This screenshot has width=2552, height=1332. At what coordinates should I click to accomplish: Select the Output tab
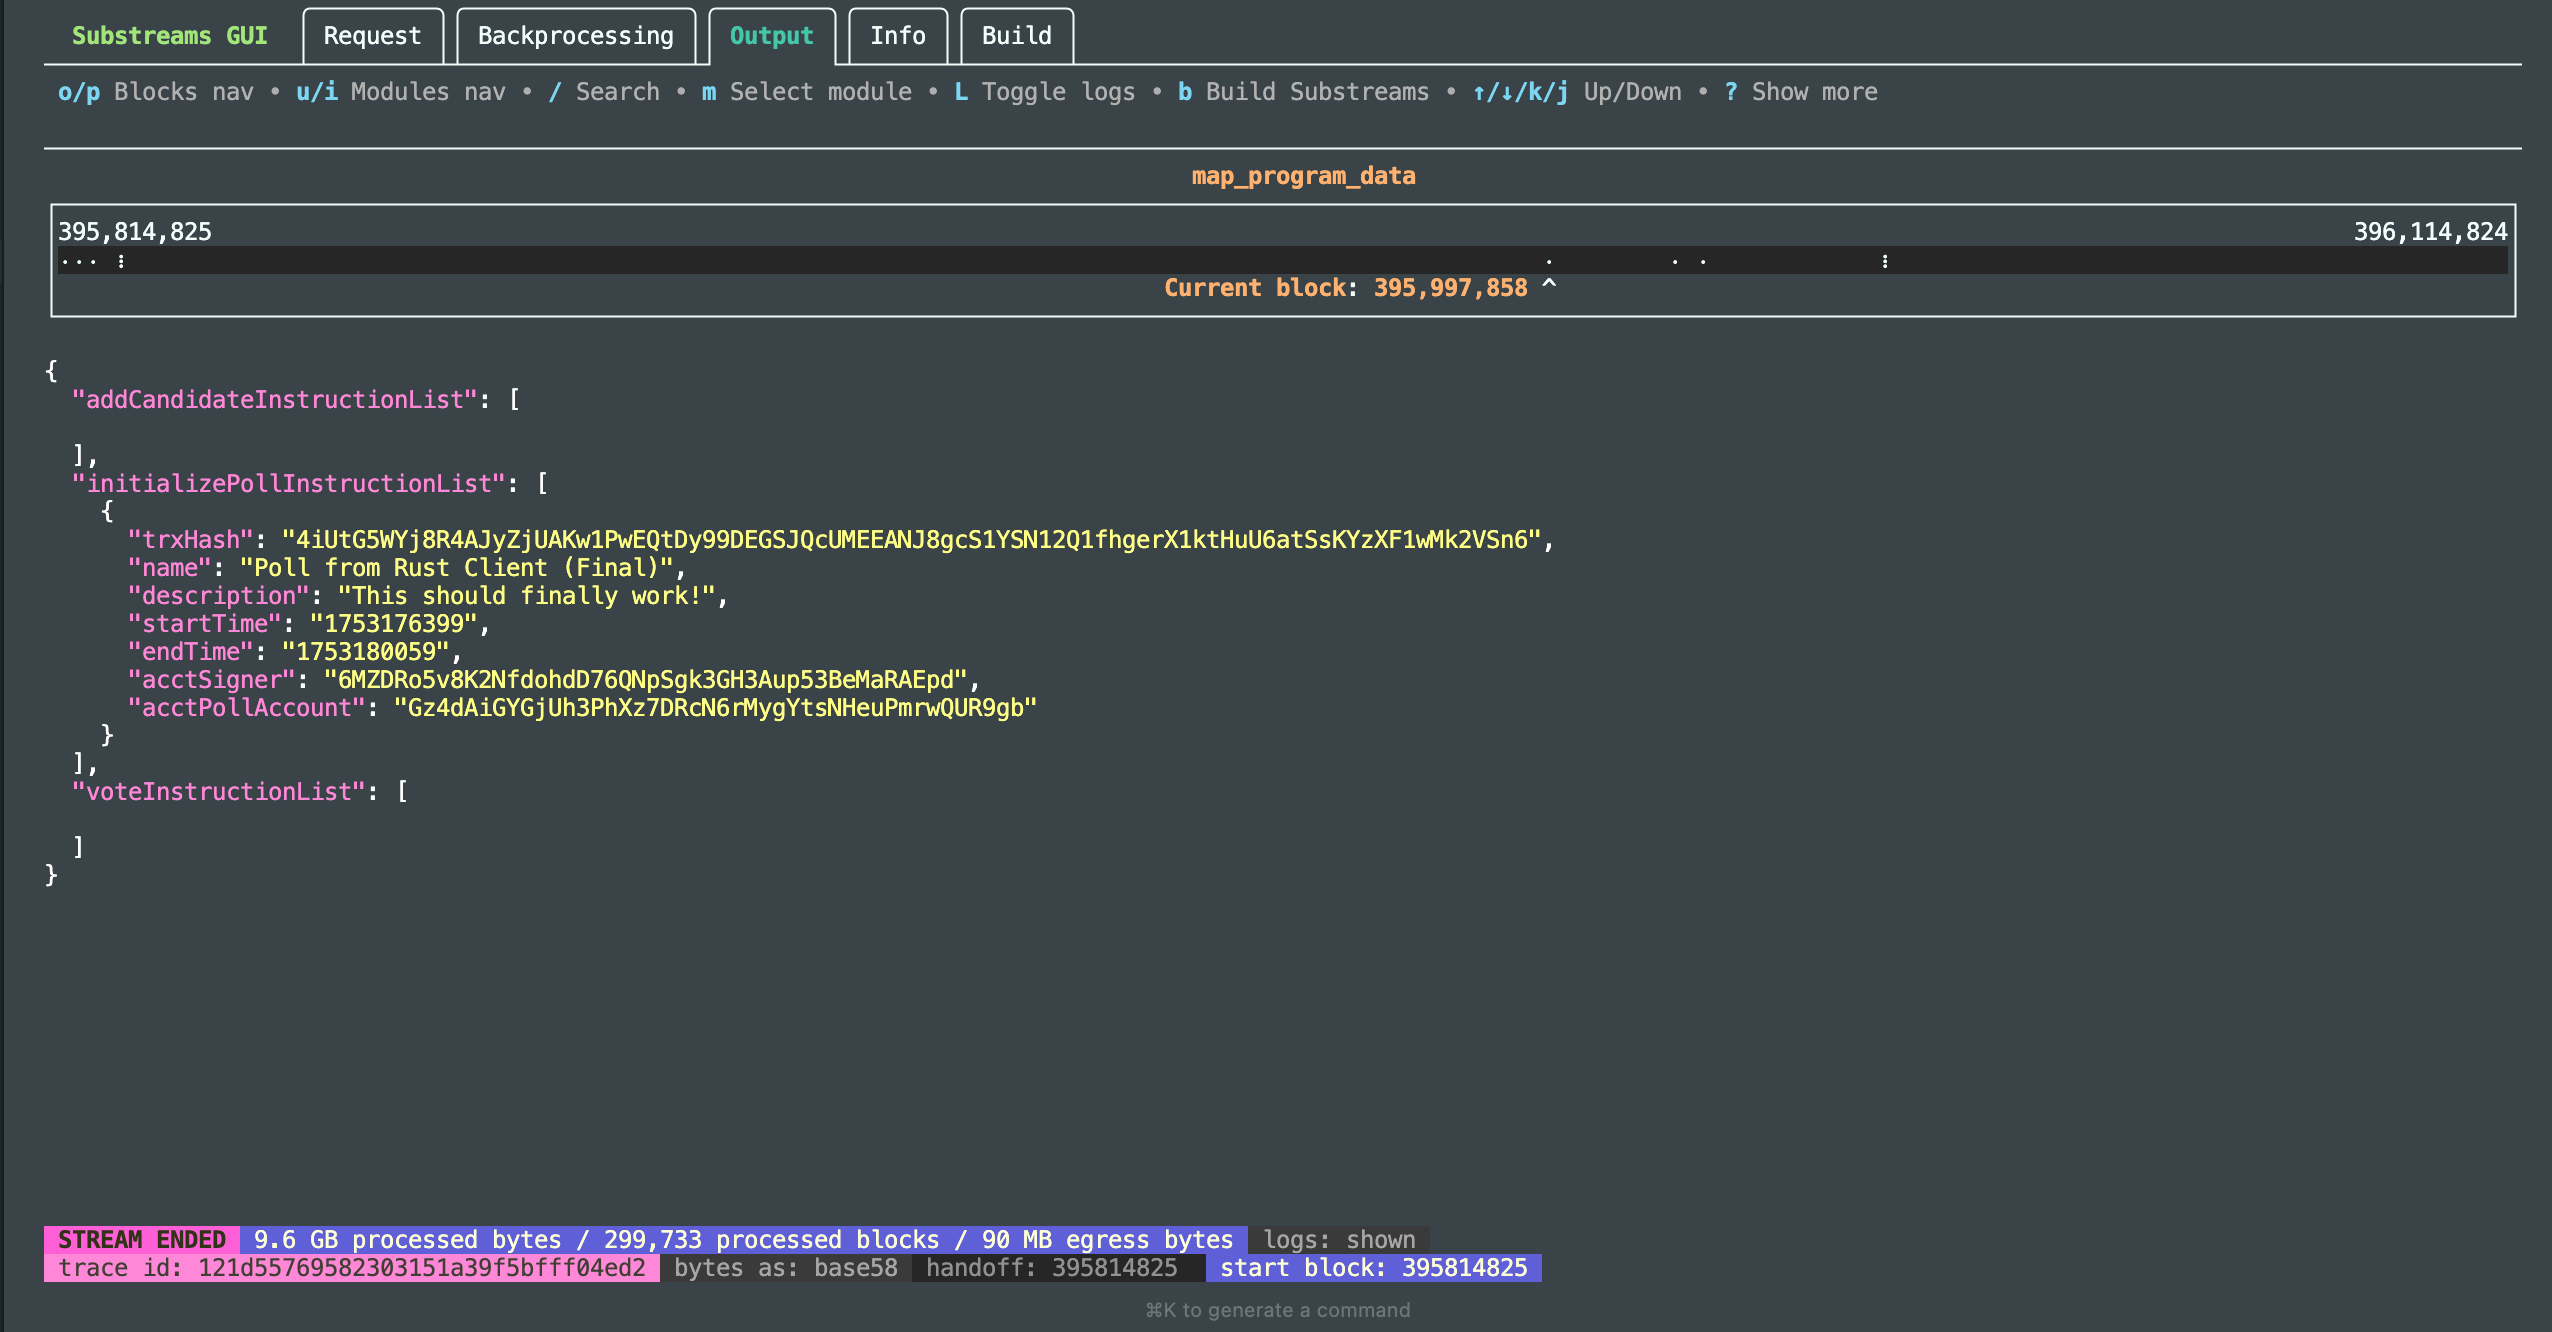click(771, 36)
